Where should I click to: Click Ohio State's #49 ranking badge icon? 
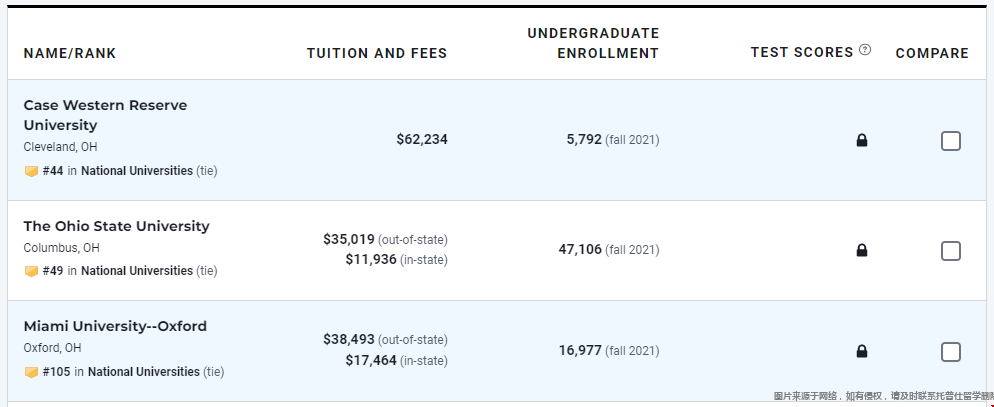[31, 271]
